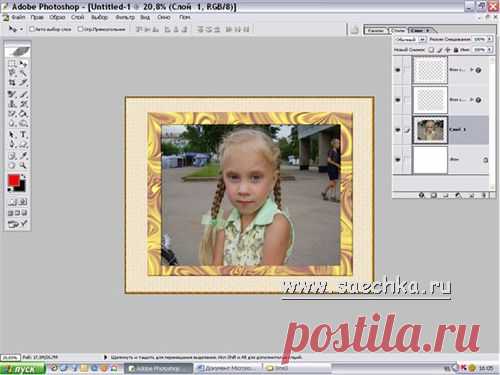The width and height of the screenshot is (500, 375).
Task: Select the History Brush tool
Action: tap(23, 104)
